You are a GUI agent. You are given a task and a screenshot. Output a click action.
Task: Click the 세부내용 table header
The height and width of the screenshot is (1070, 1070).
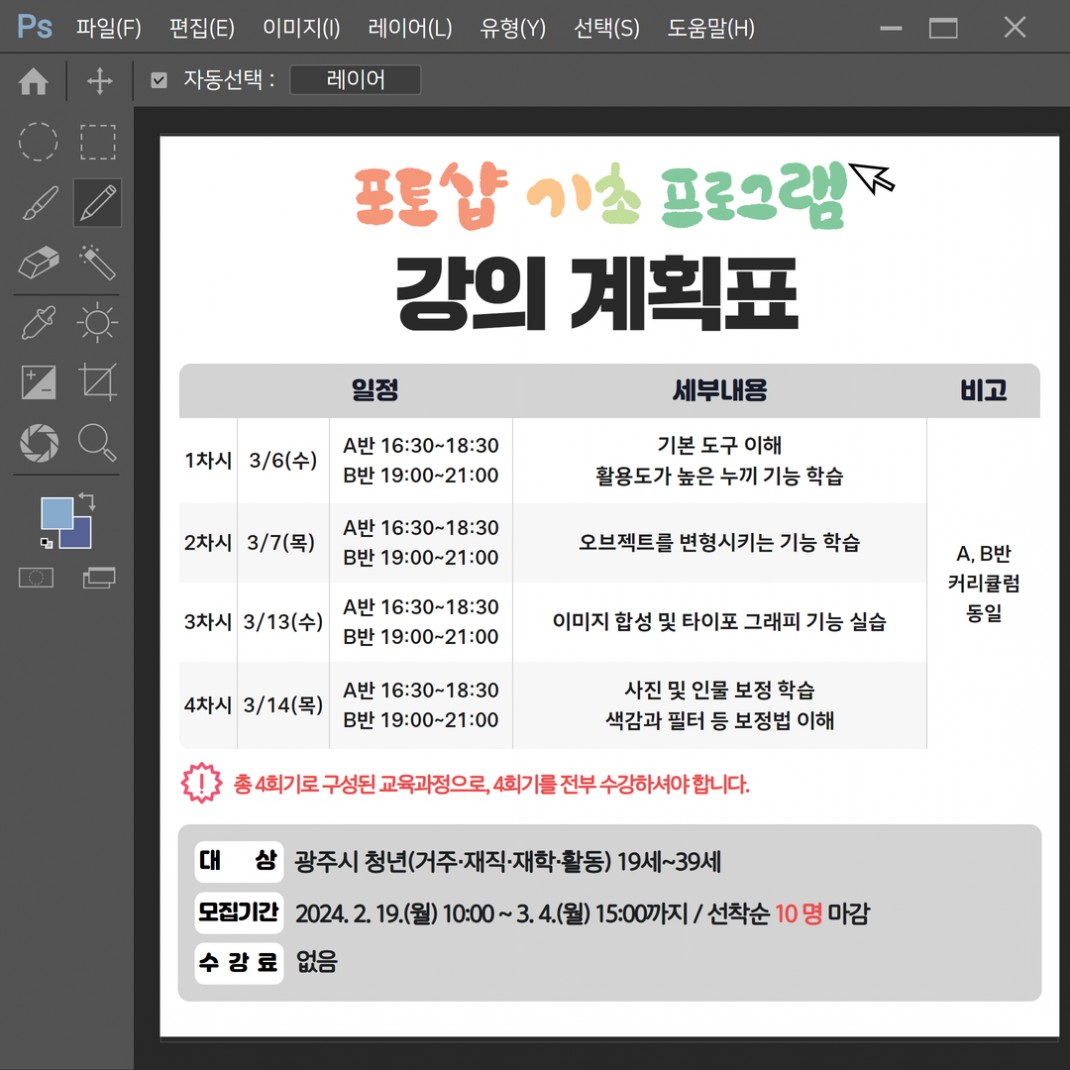pyautogui.click(x=719, y=390)
